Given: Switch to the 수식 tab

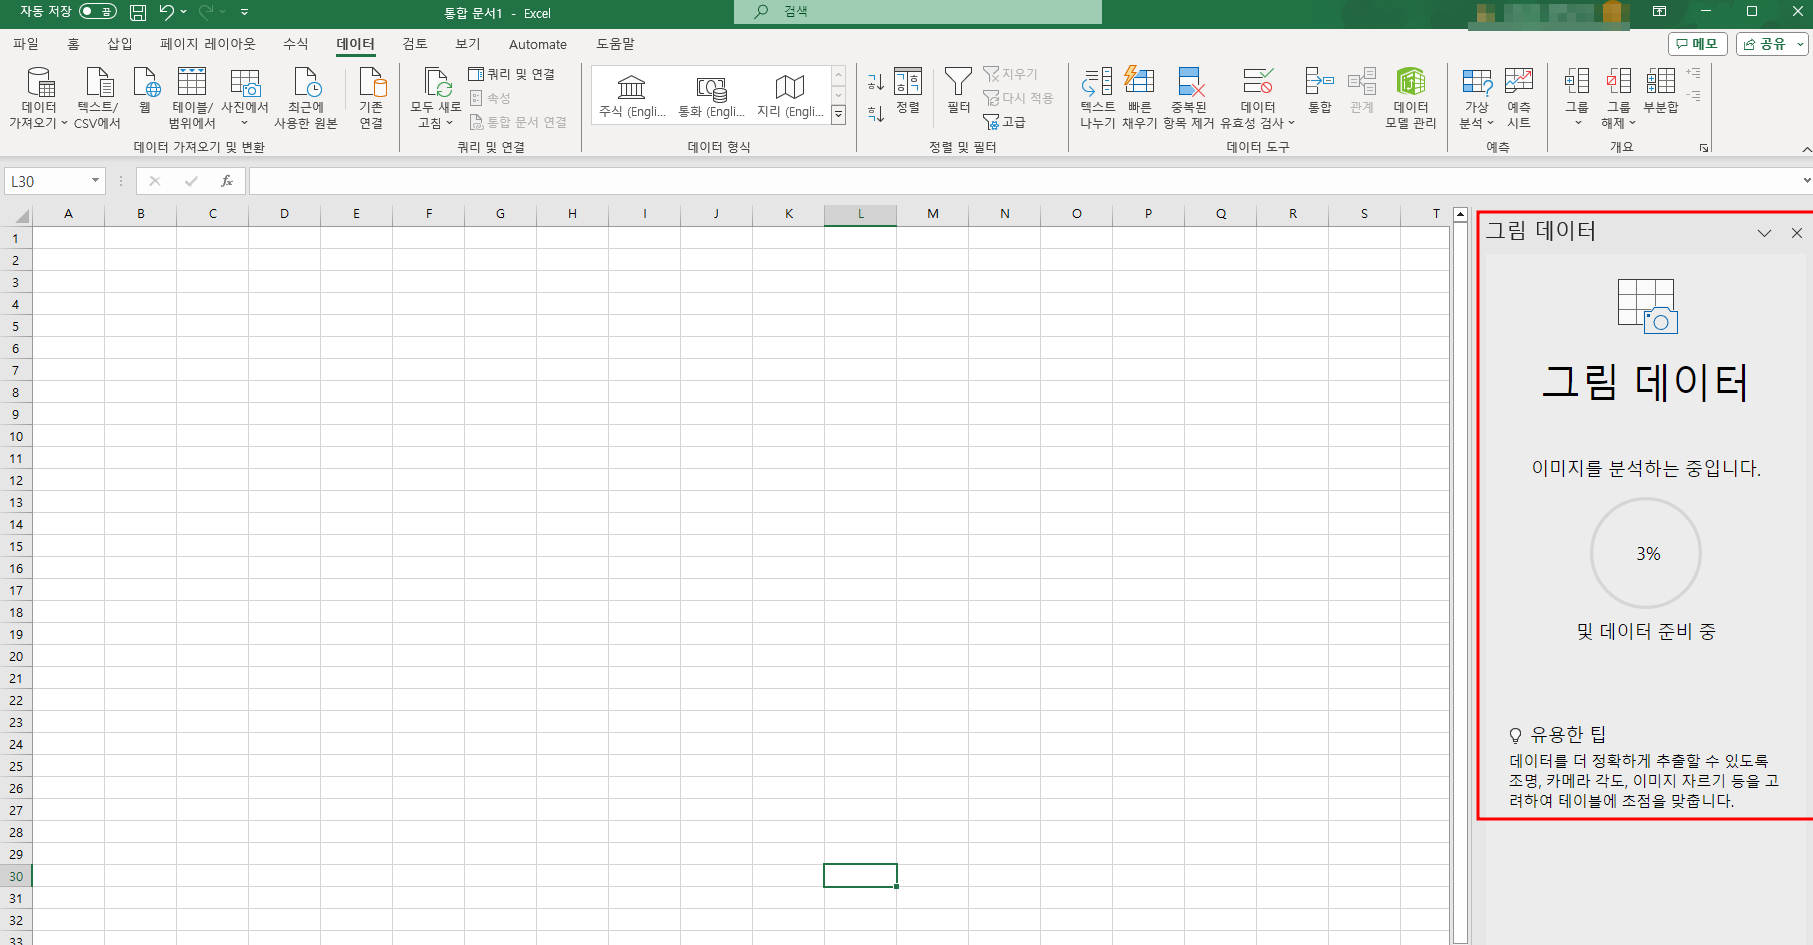Looking at the screenshot, I should tap(296, 44).
